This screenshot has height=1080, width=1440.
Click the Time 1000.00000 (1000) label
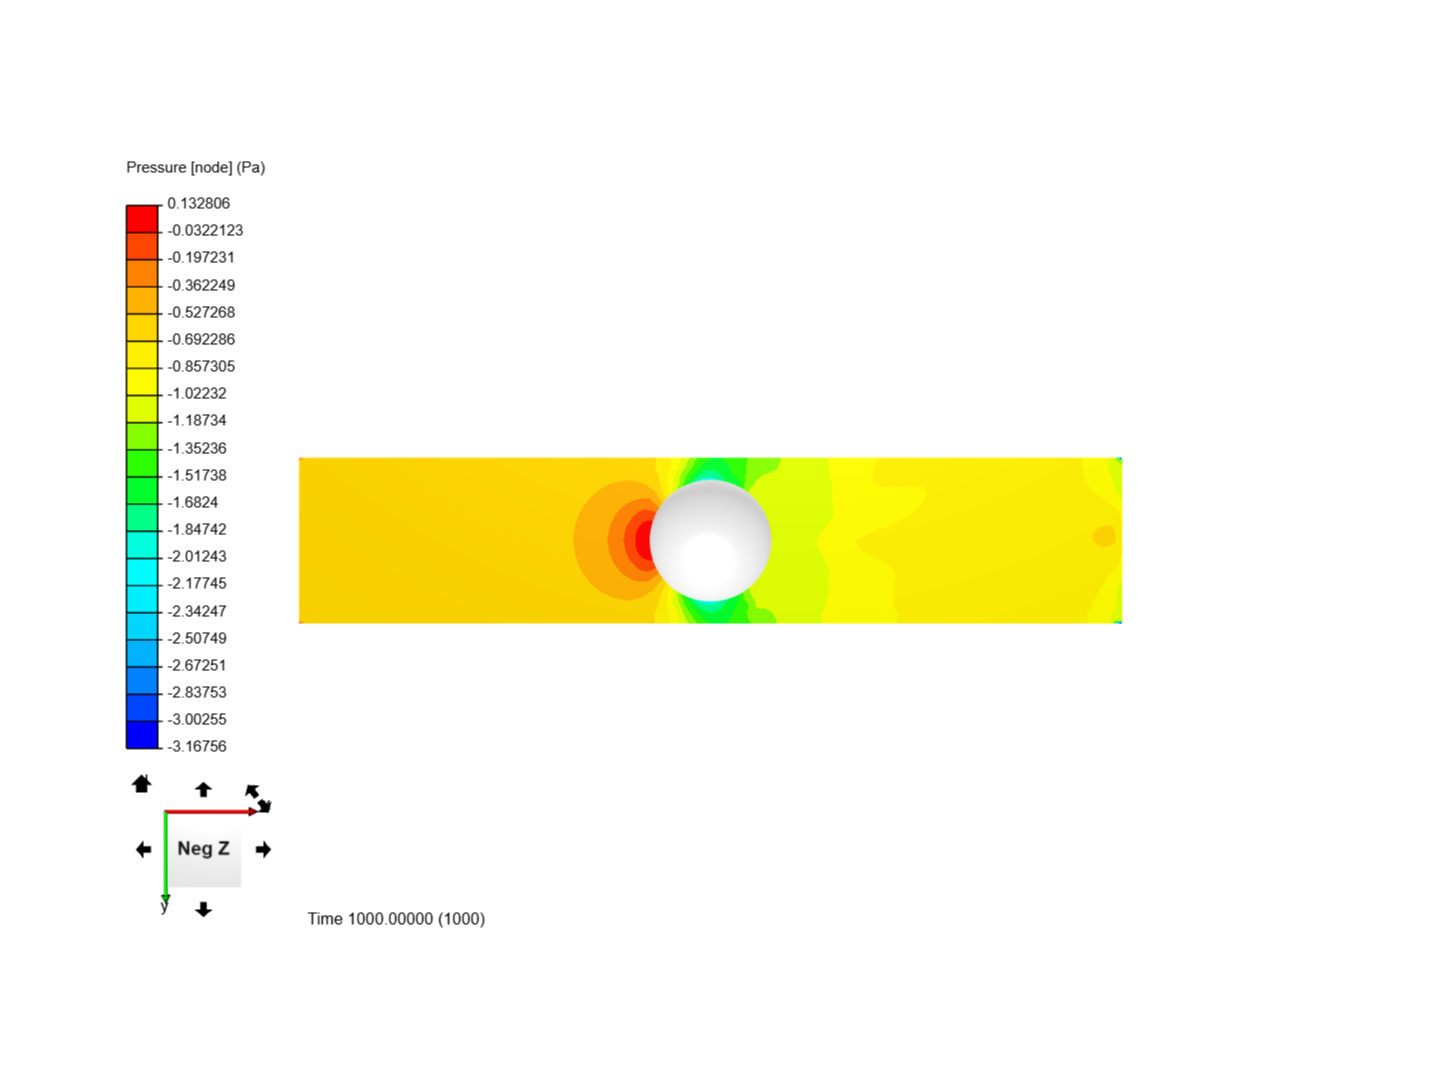tap(396, 918)
